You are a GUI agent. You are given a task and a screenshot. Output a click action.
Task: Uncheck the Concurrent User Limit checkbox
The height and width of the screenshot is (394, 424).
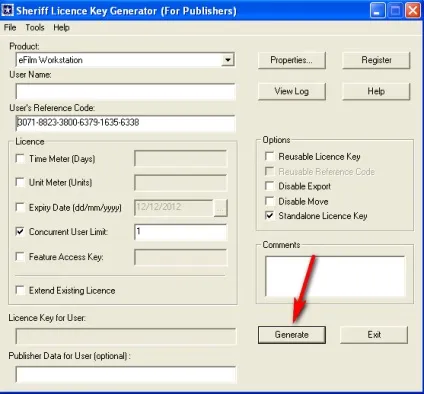[x=20, y=231]
